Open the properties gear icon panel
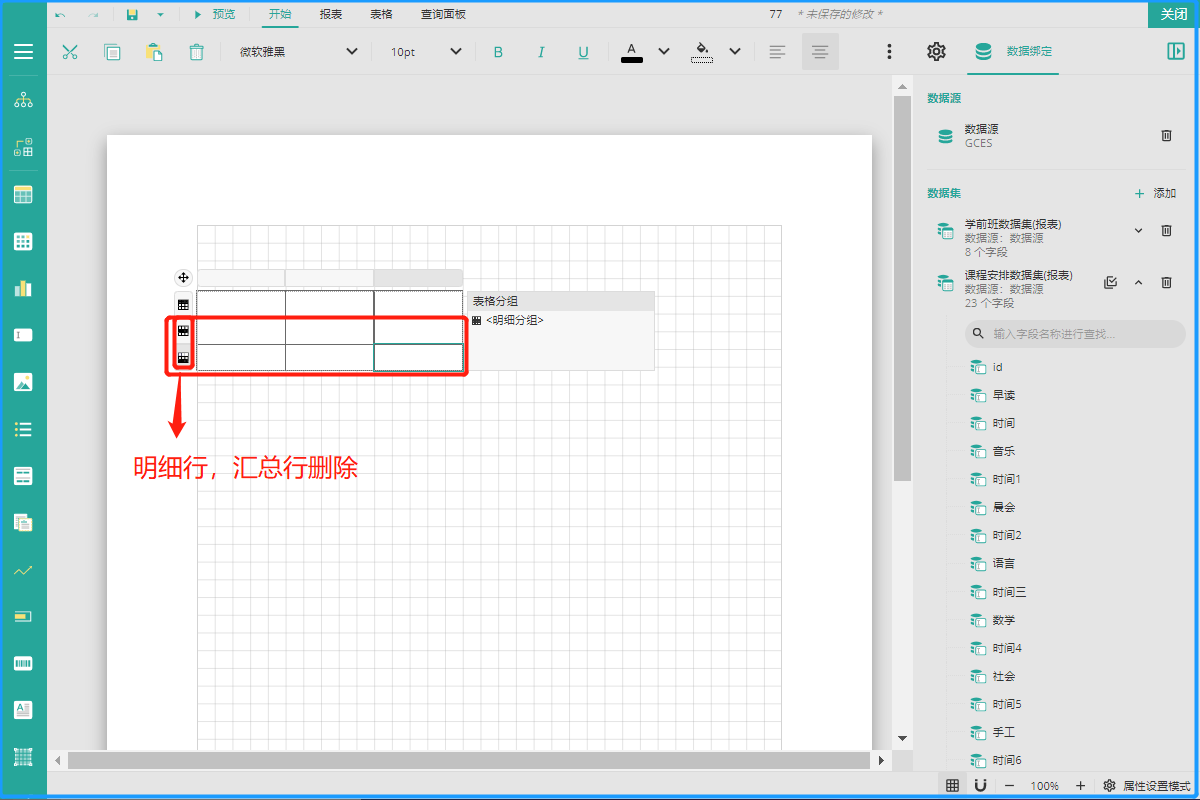1200x800 pixels. [936, 52]
